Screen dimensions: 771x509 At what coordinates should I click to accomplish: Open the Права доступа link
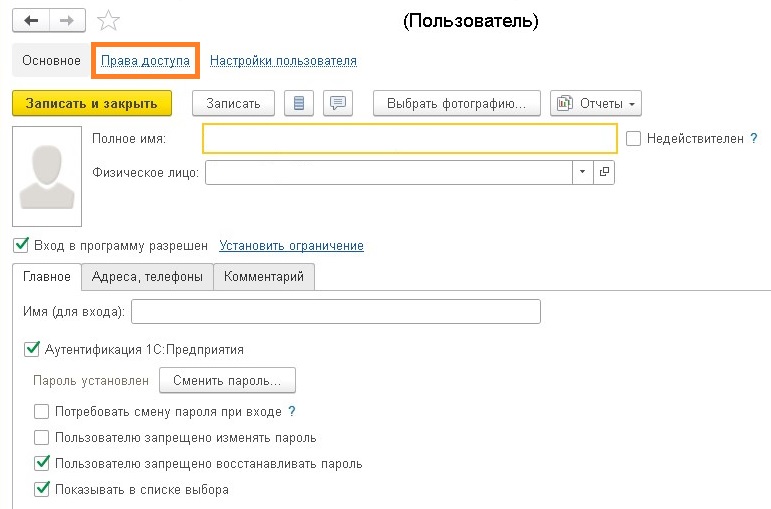click(145, 61)
